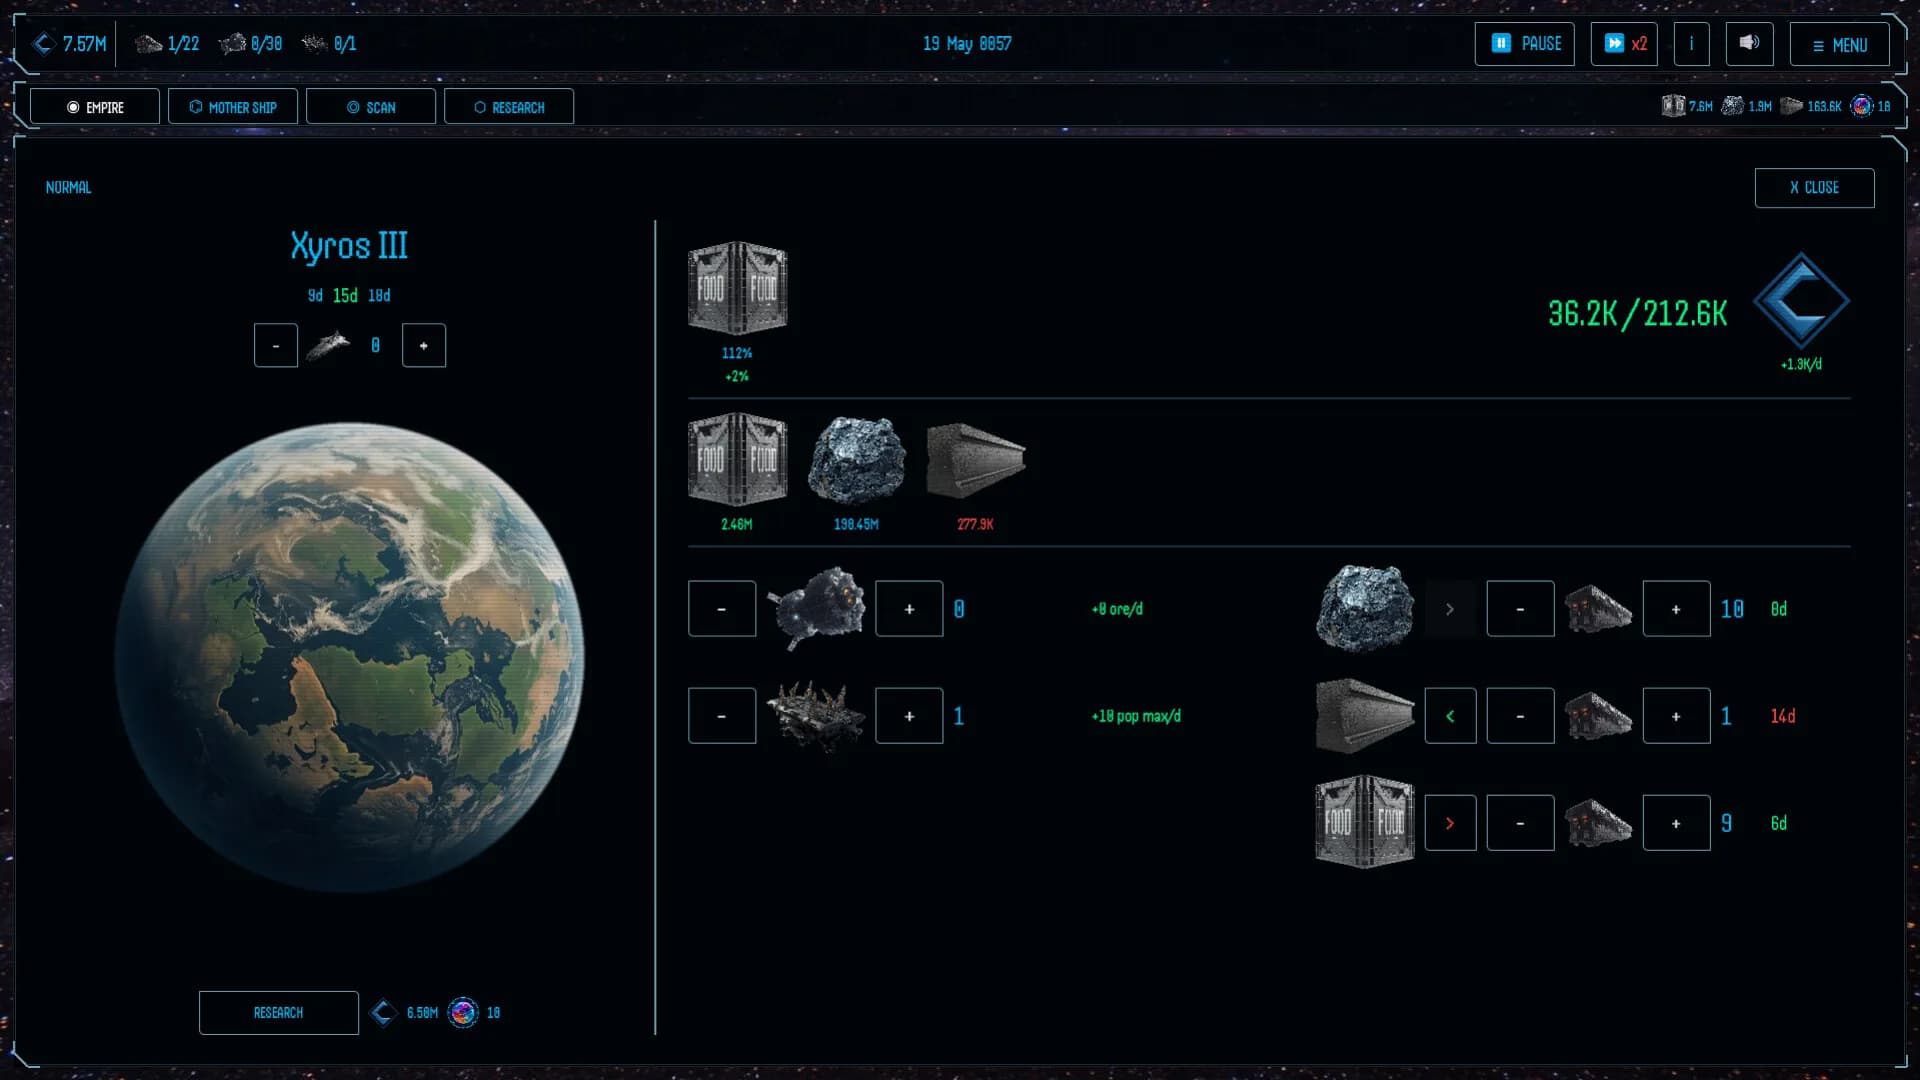
Task: Open the Research tab in the top bar
Action: point(509,107)
